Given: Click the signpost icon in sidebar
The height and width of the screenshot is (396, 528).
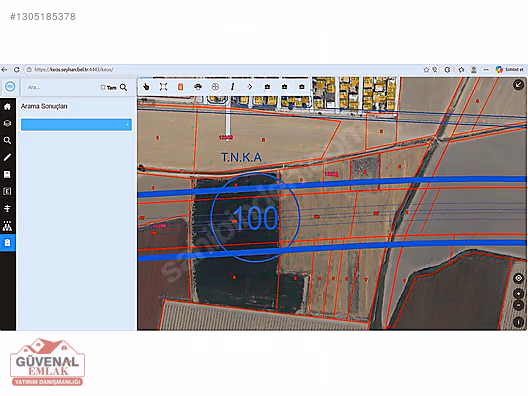Looking at the screenshot, I should point(7,208).
